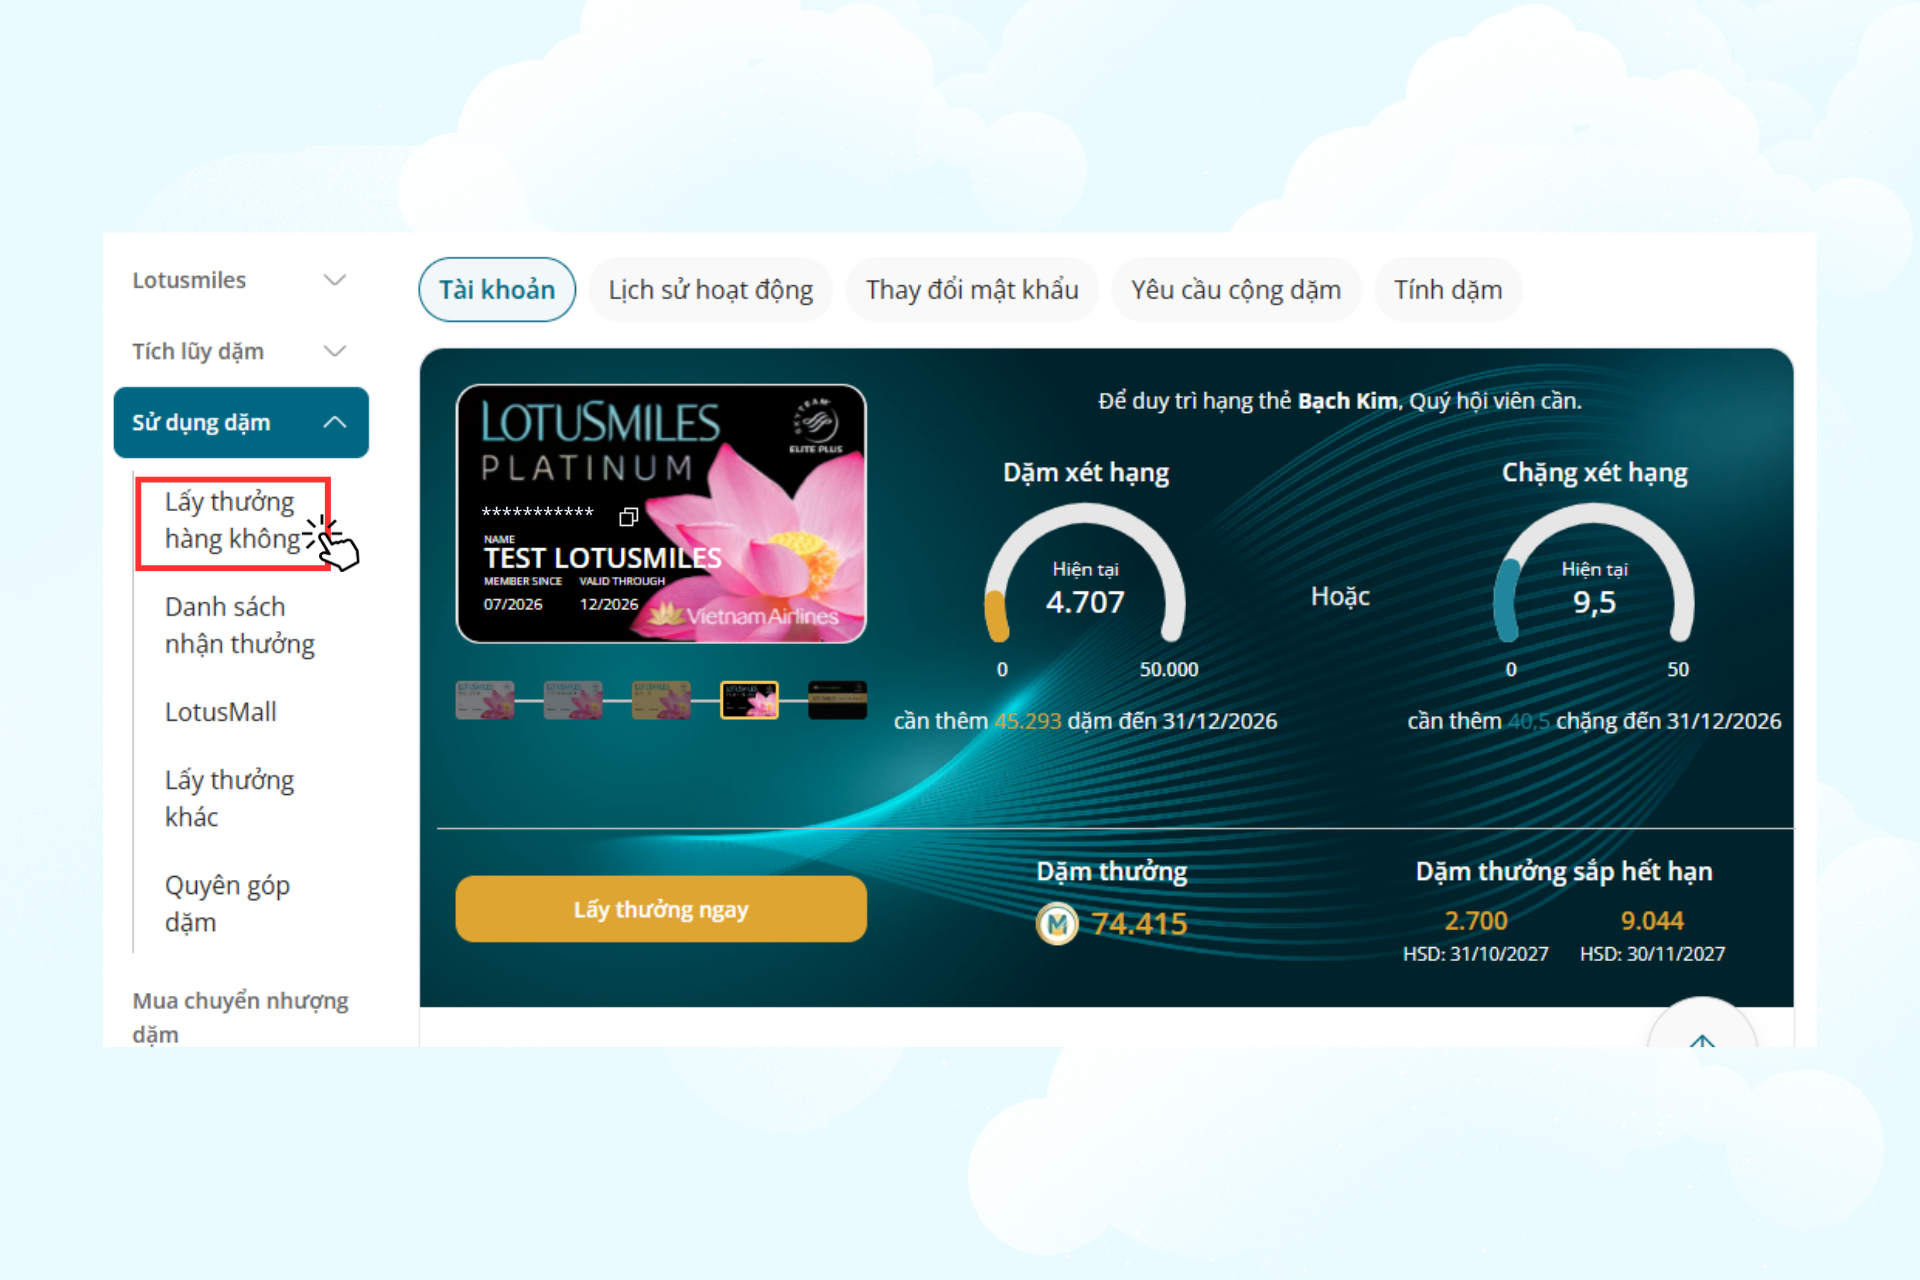Open the Tính dặm tab
The width and height of the screenshot is (1920, 1280).
pos(1448,290)
